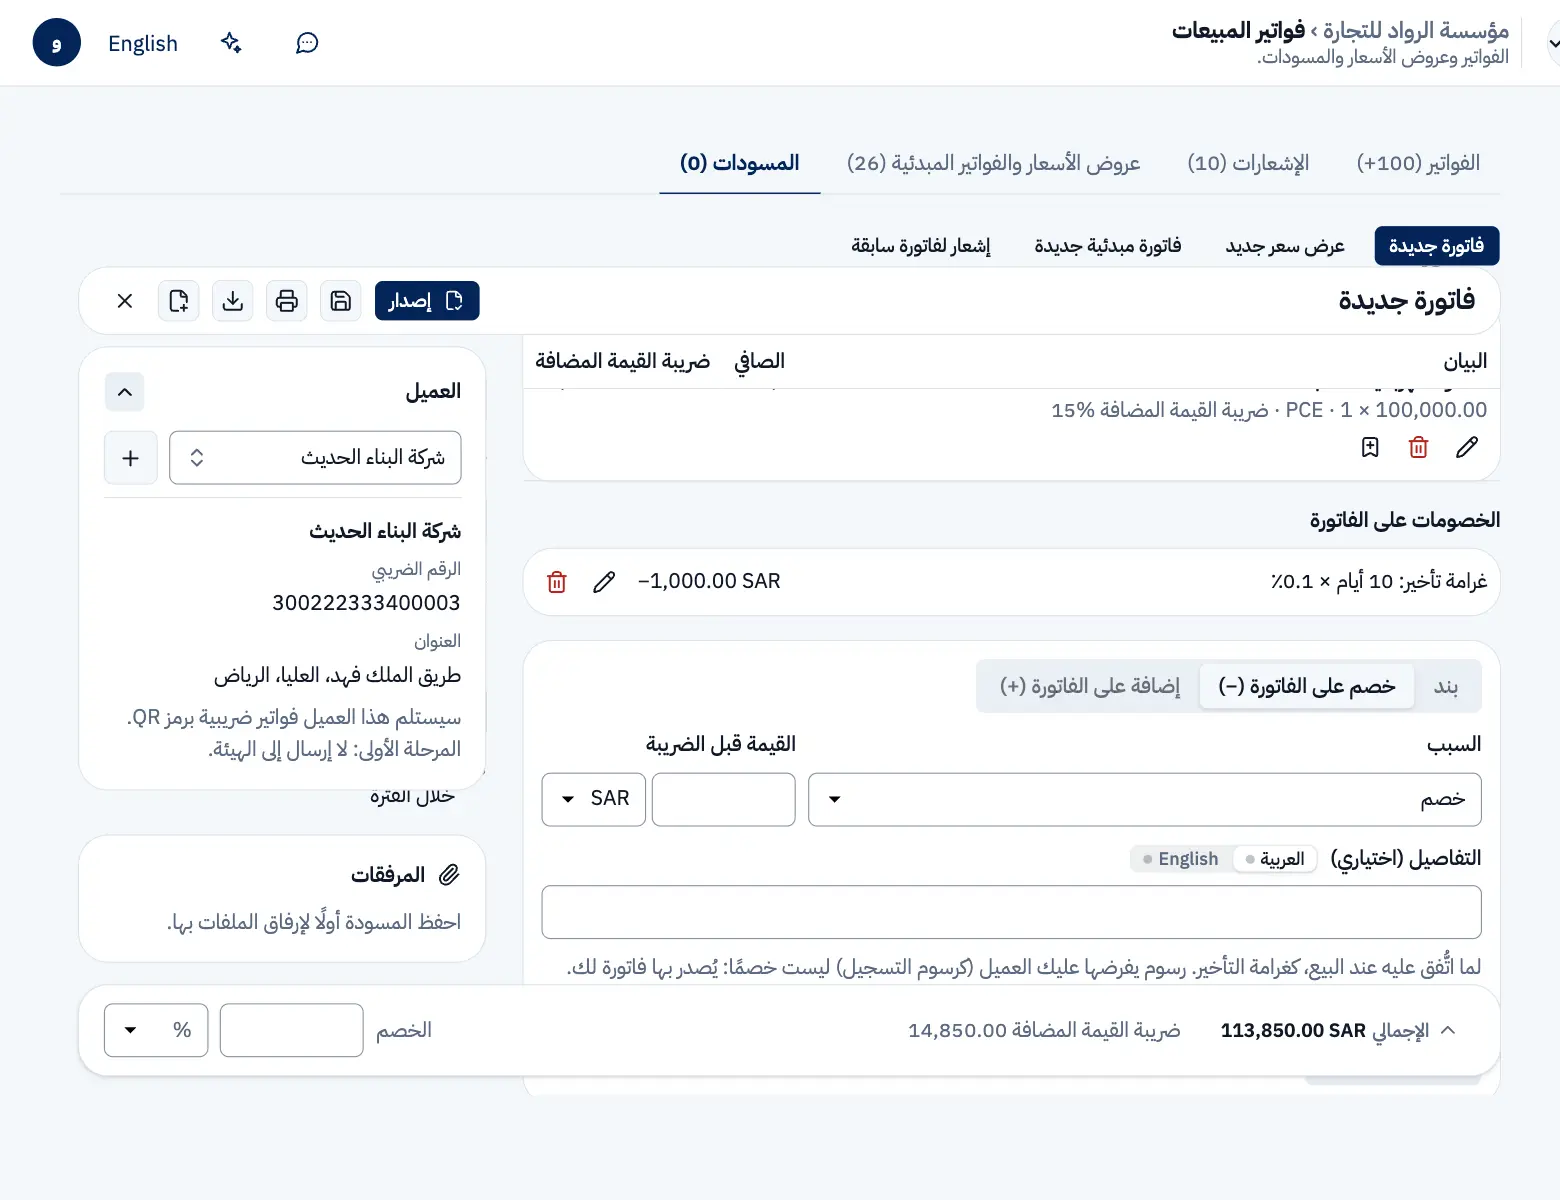Open the user avatar menu
This screenshot has height=1200, width=1560.
(56, 43)
